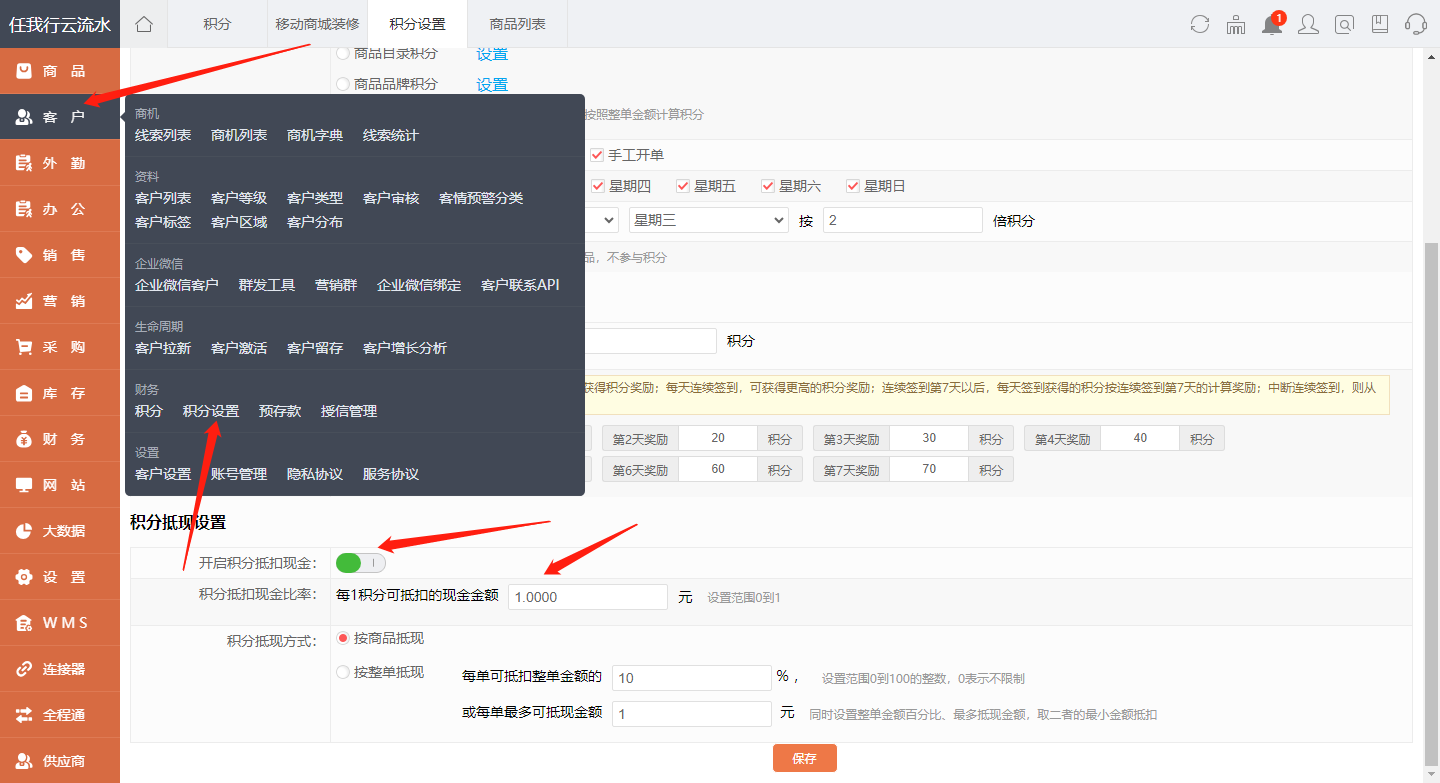Uncheck the 星期五 checkbox
The width and height of the screenshot is (1440, 783).
(x=683, y=185)
